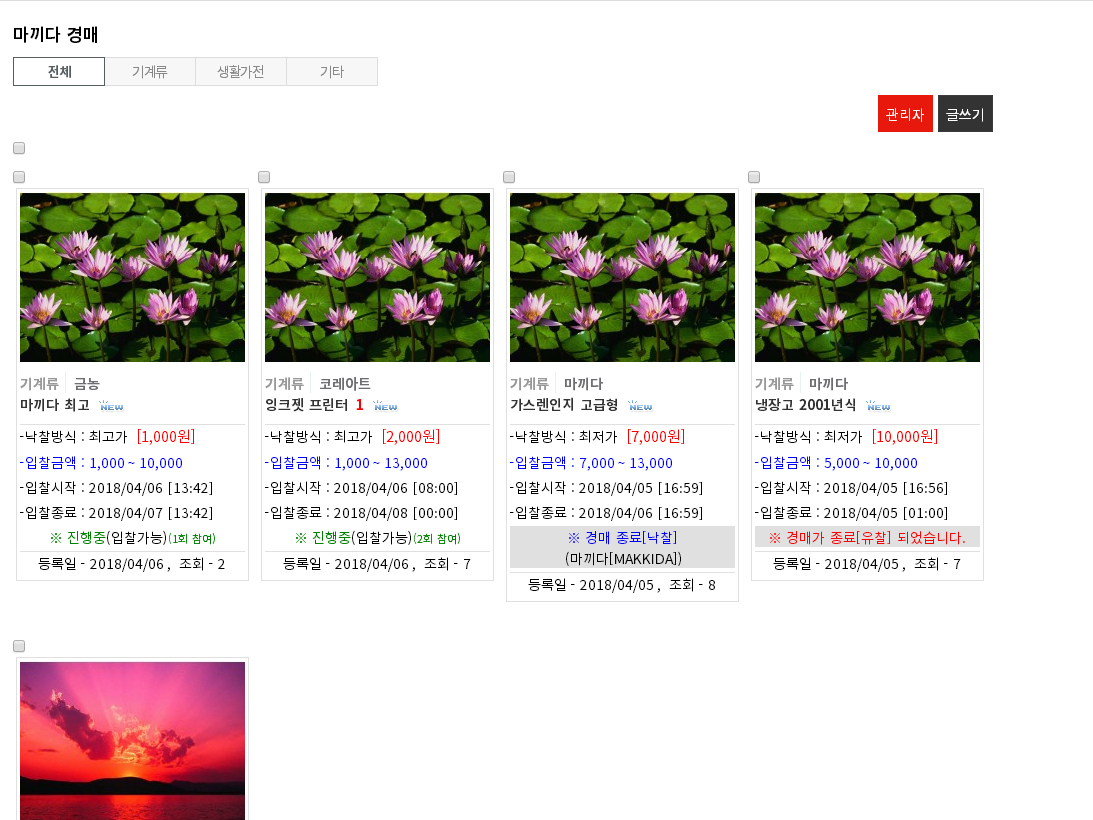Viewport: 1093px width, 820px height.
Task: Open the 기타 category tab
Action: [x=331, y=71]
